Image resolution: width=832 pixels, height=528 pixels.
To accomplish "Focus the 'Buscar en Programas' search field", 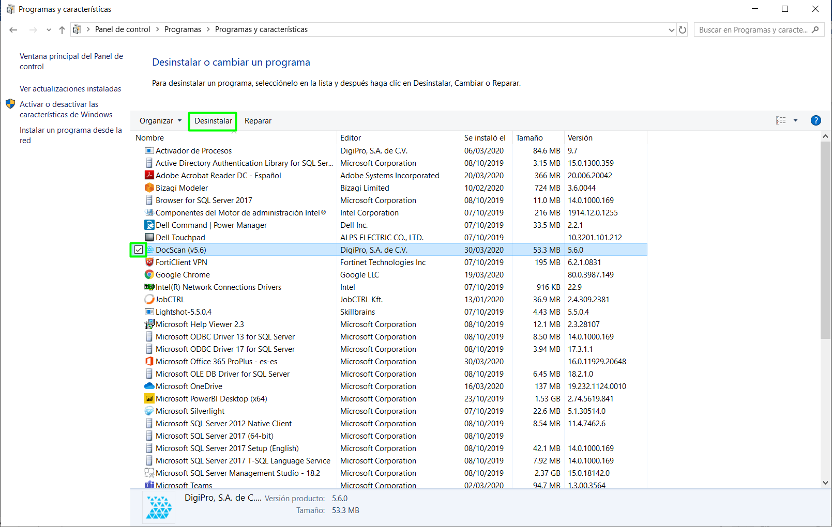I will click(755, 31).
